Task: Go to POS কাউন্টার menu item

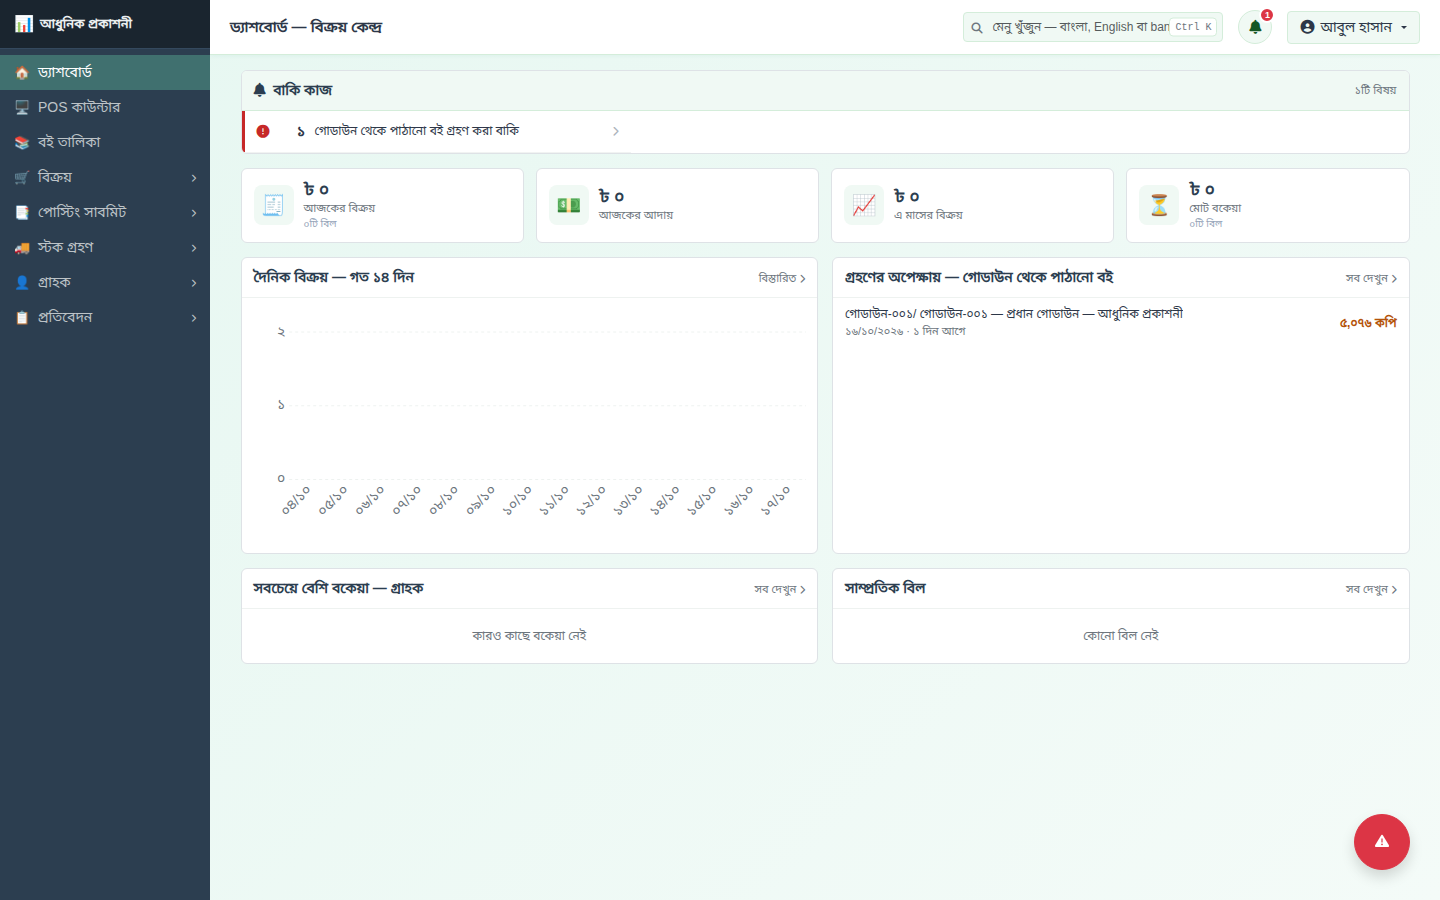Action: [105, 107]
